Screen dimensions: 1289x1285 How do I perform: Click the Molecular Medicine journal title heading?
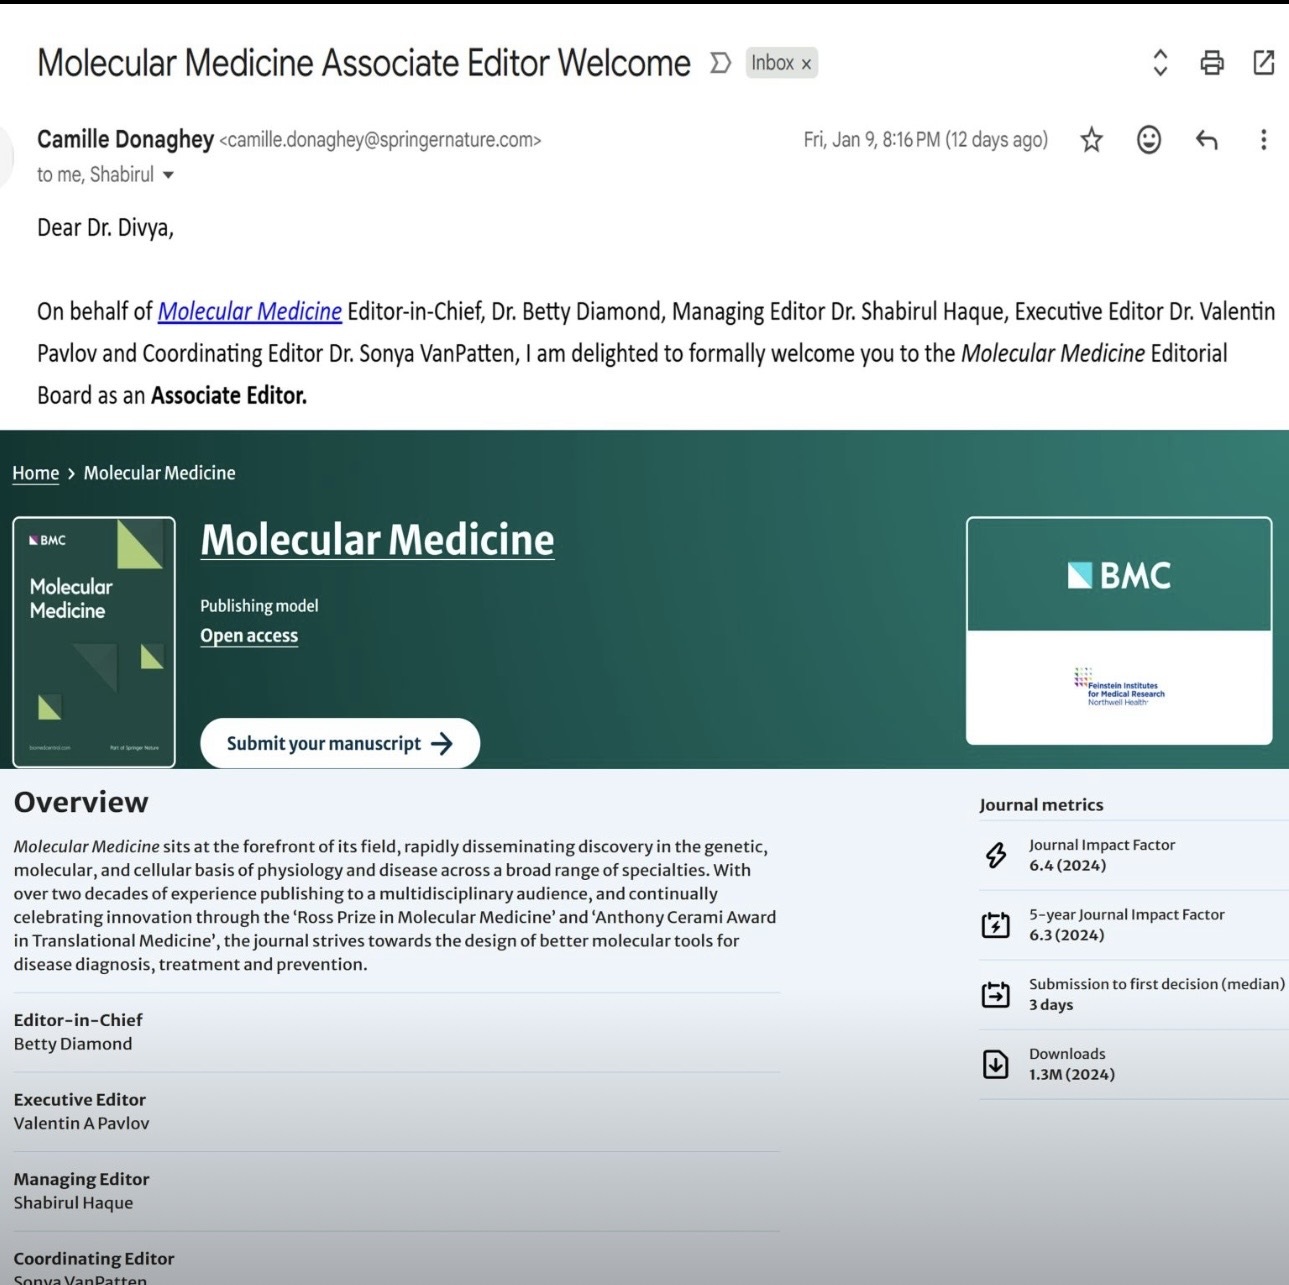[377, 540]
